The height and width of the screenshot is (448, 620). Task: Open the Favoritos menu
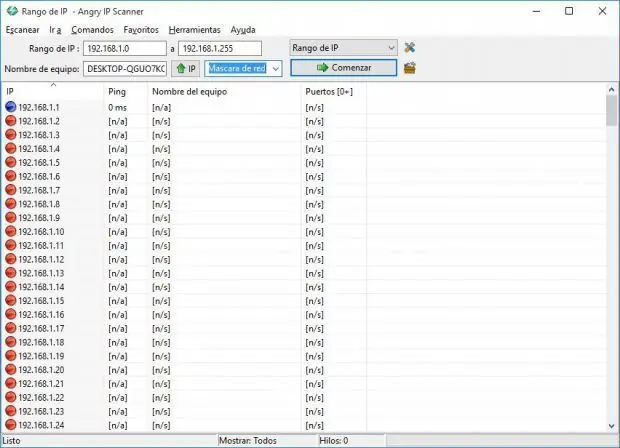click(x=141, y=30)
